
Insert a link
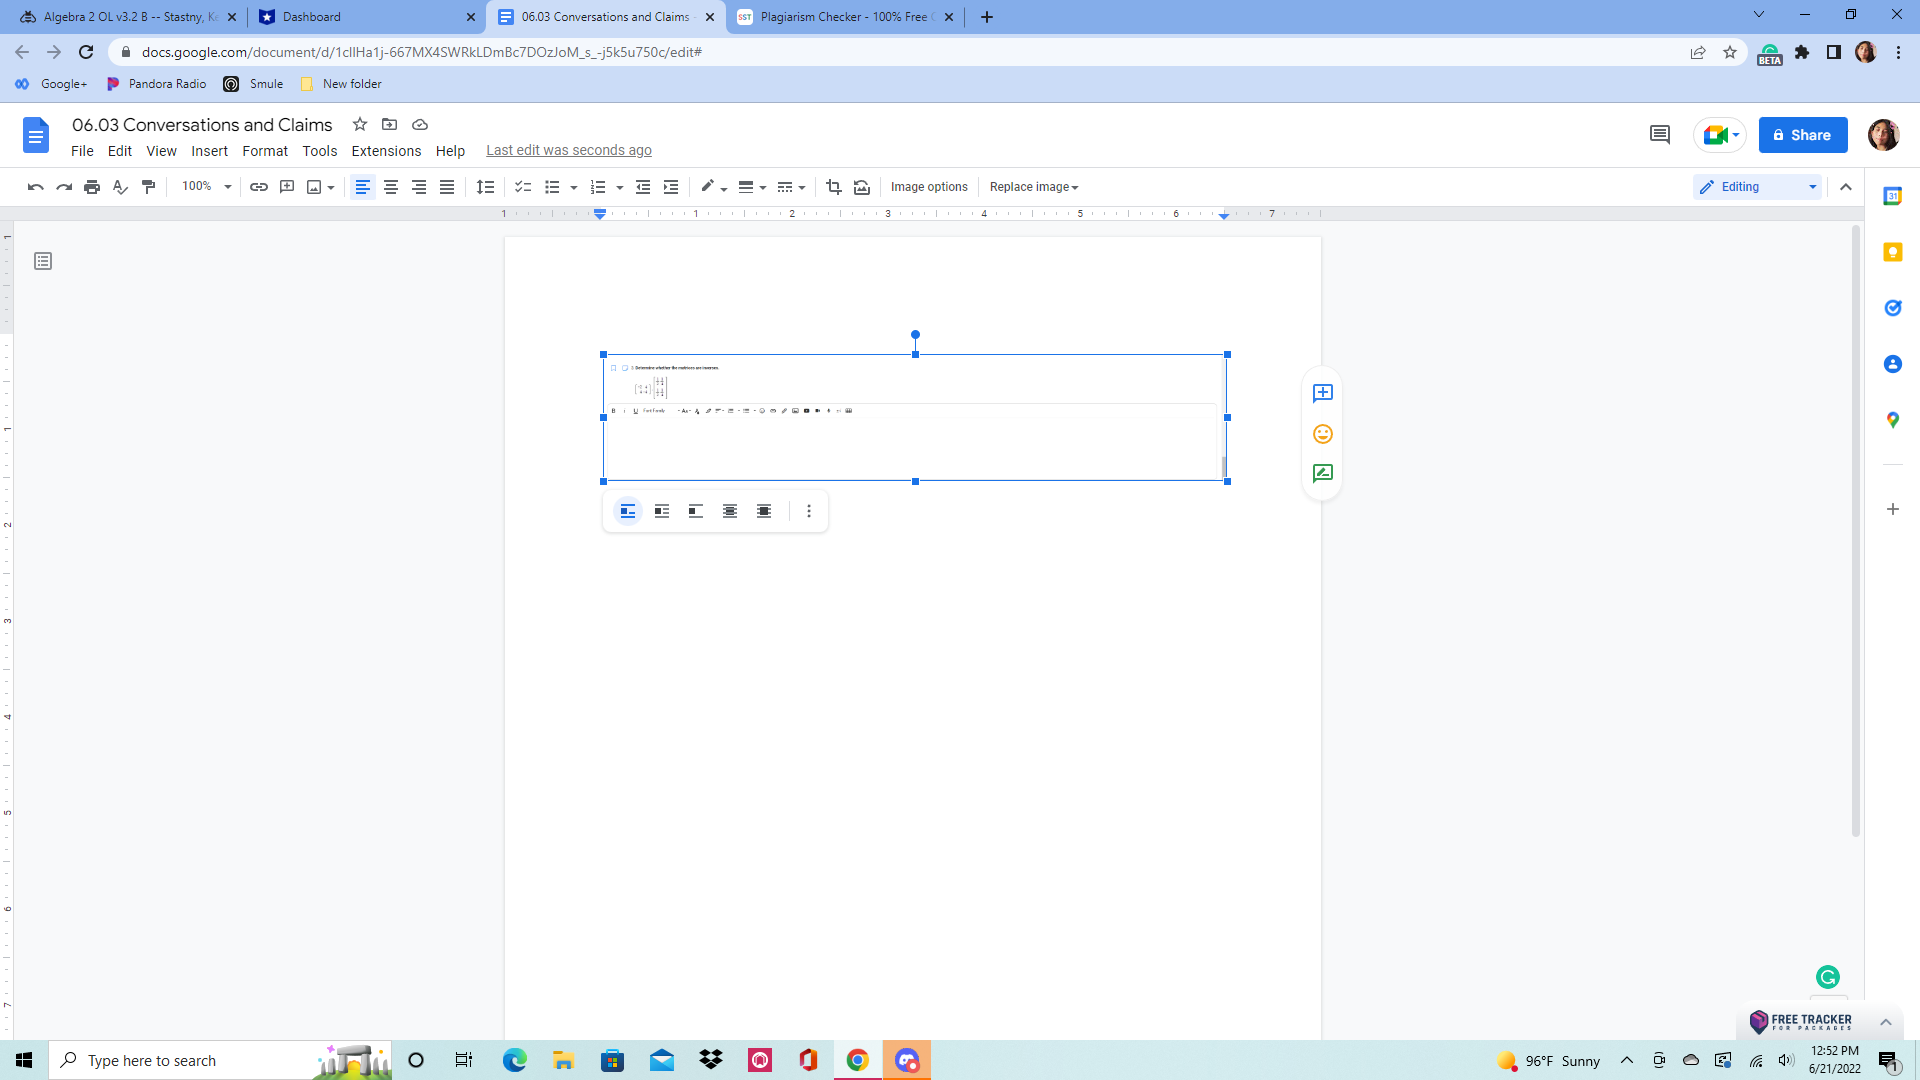point(259,186)
